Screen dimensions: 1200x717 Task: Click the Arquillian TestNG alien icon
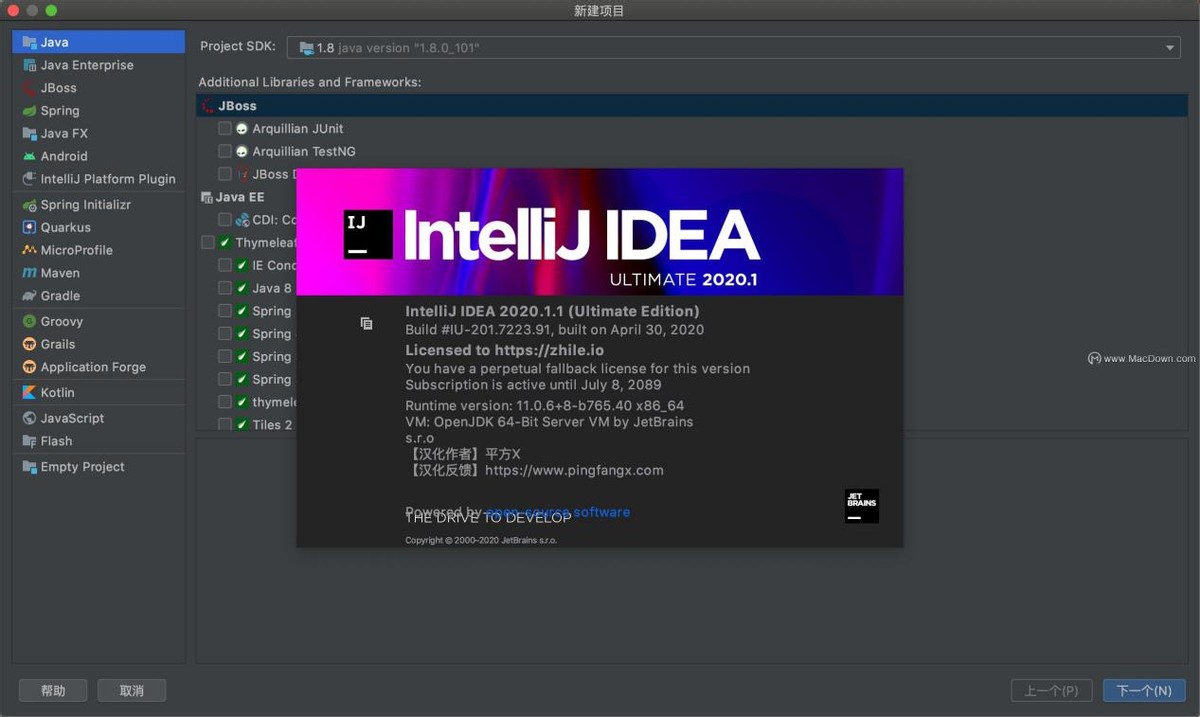pyautogui.click(x=242, y=152)
